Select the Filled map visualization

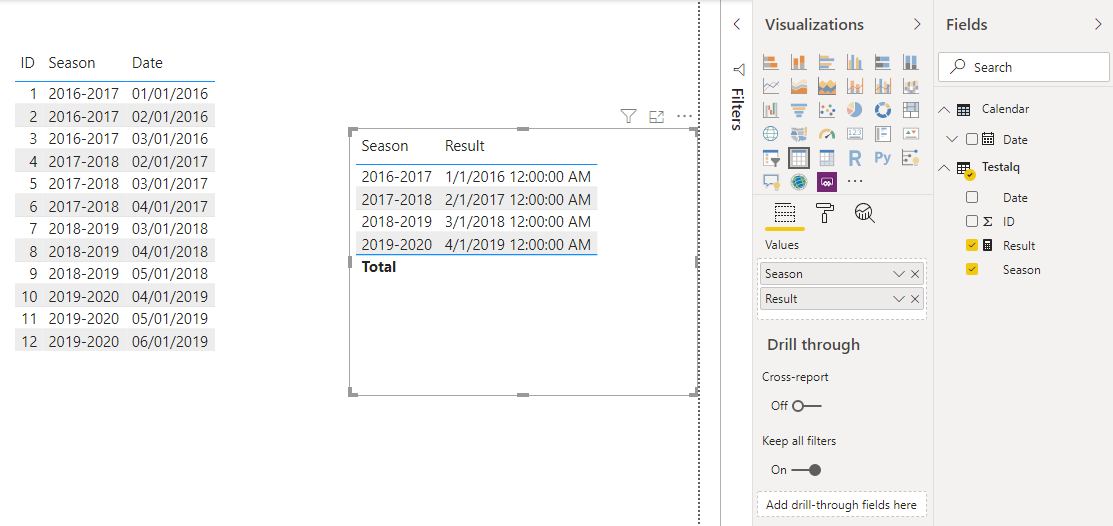click(x=799, y=133)
